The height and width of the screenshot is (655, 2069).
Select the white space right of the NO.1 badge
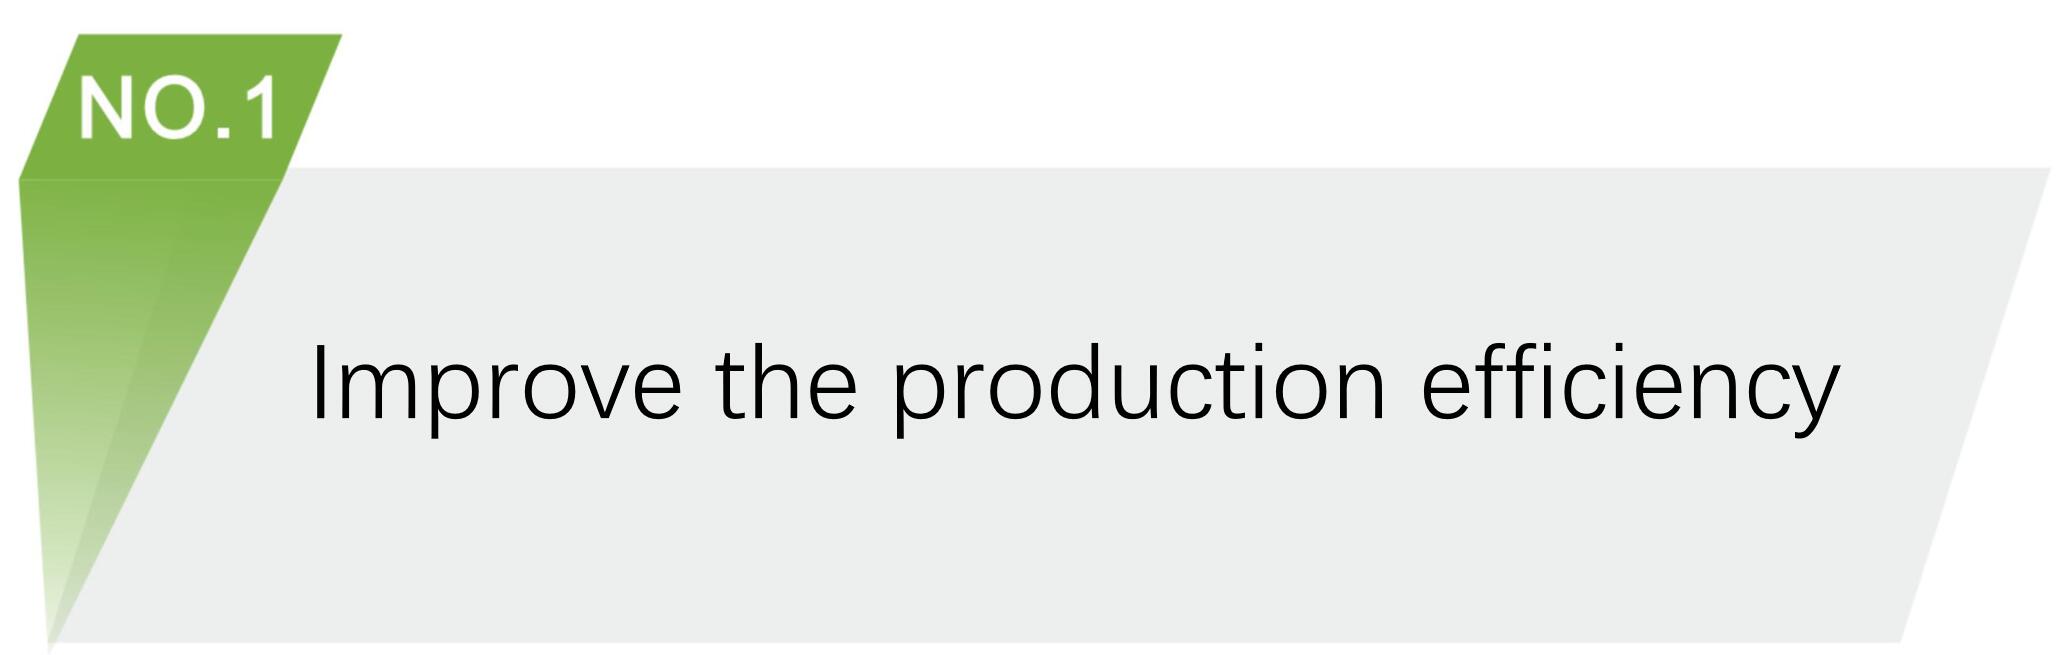[1200, 90]
